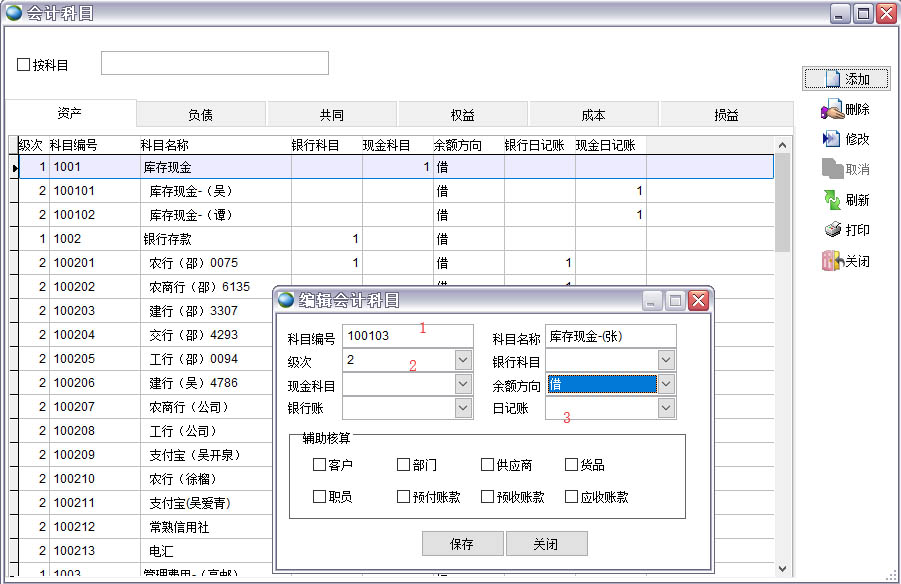Enable the 按科目 checkbox
The image size is (901, 584).
[x=24, y=65]
